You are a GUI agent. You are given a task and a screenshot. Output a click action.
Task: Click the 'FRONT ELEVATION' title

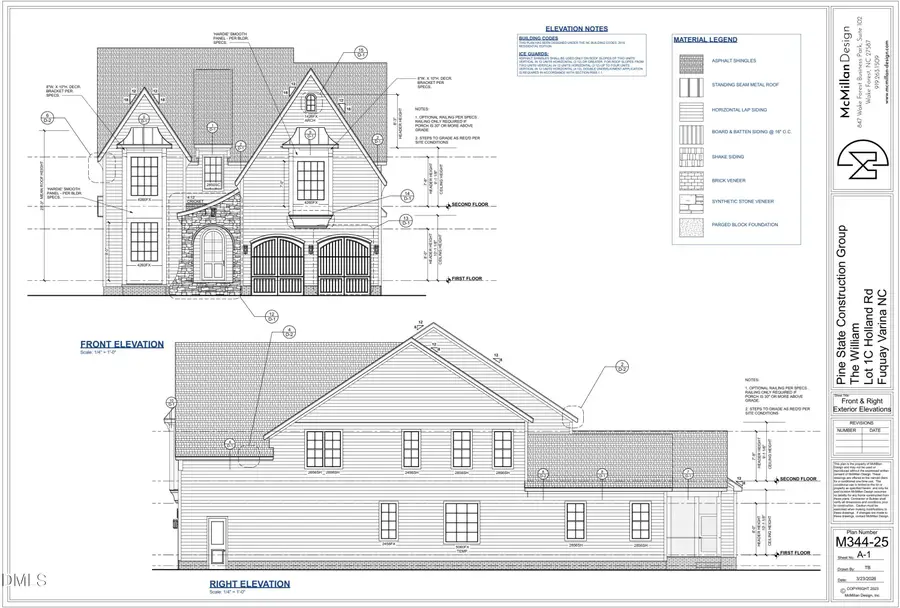[x=122, y=344]
